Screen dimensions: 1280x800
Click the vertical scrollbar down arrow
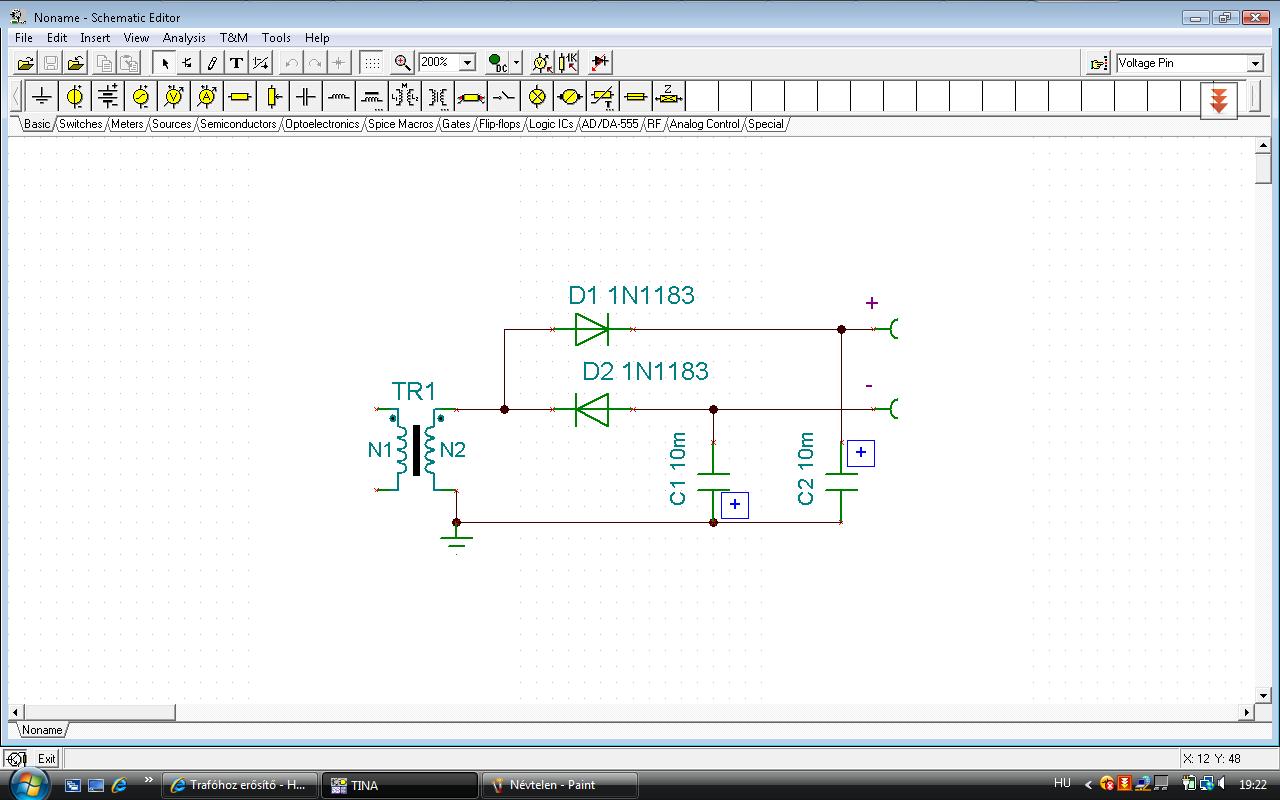click(x=1263, y=696)
